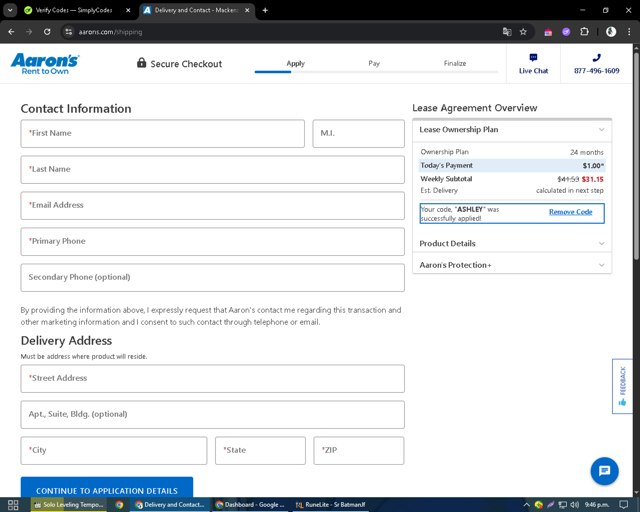Click the phone icon above 877-496-1609
Viewport: 640px width, 512px height.
tap(596, 58)
